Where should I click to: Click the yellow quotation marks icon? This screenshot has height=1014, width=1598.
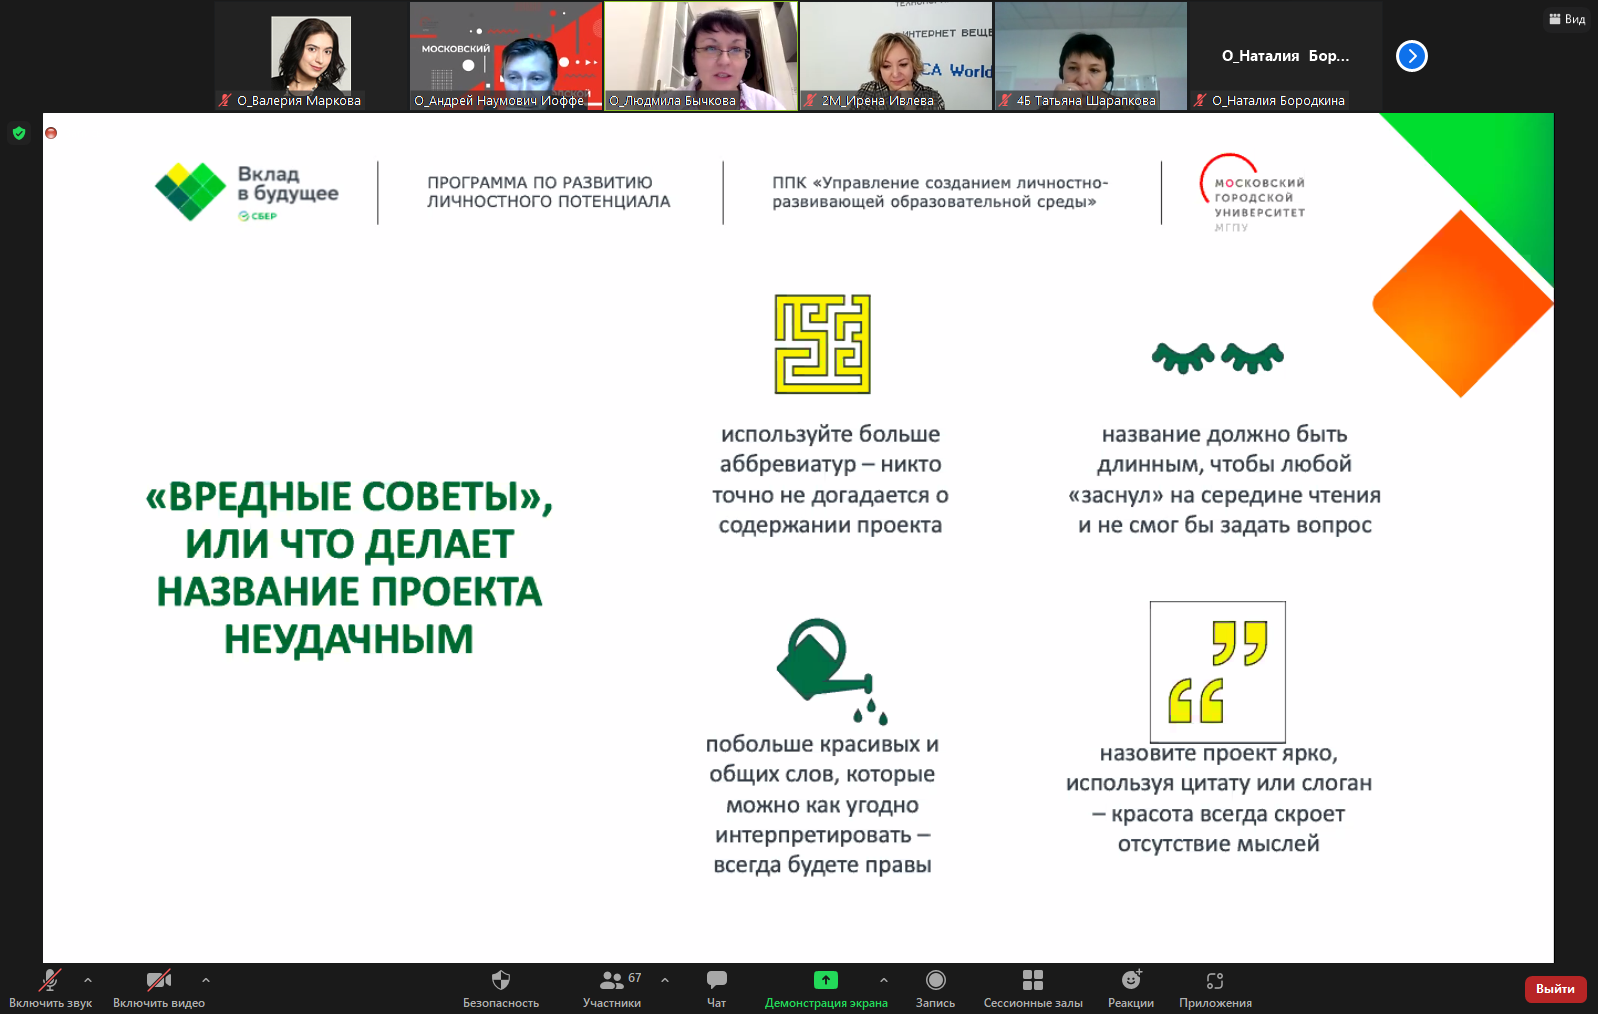click(x=1218, y=672)
